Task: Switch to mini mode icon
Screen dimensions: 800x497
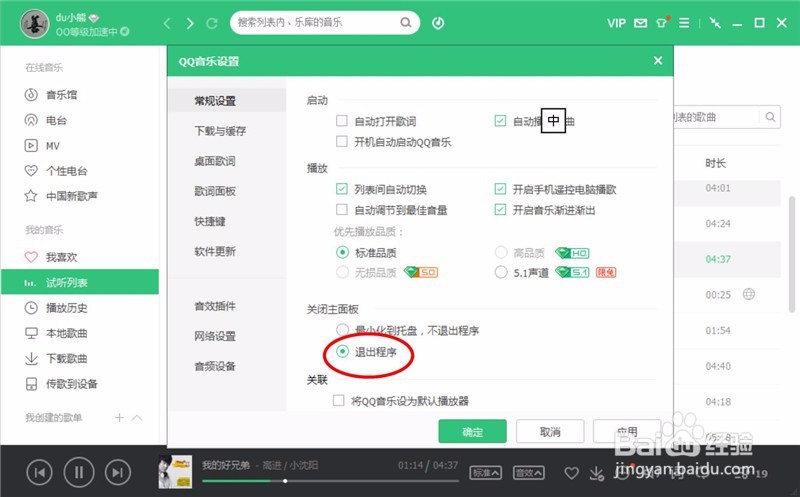Action: (715, 23)
